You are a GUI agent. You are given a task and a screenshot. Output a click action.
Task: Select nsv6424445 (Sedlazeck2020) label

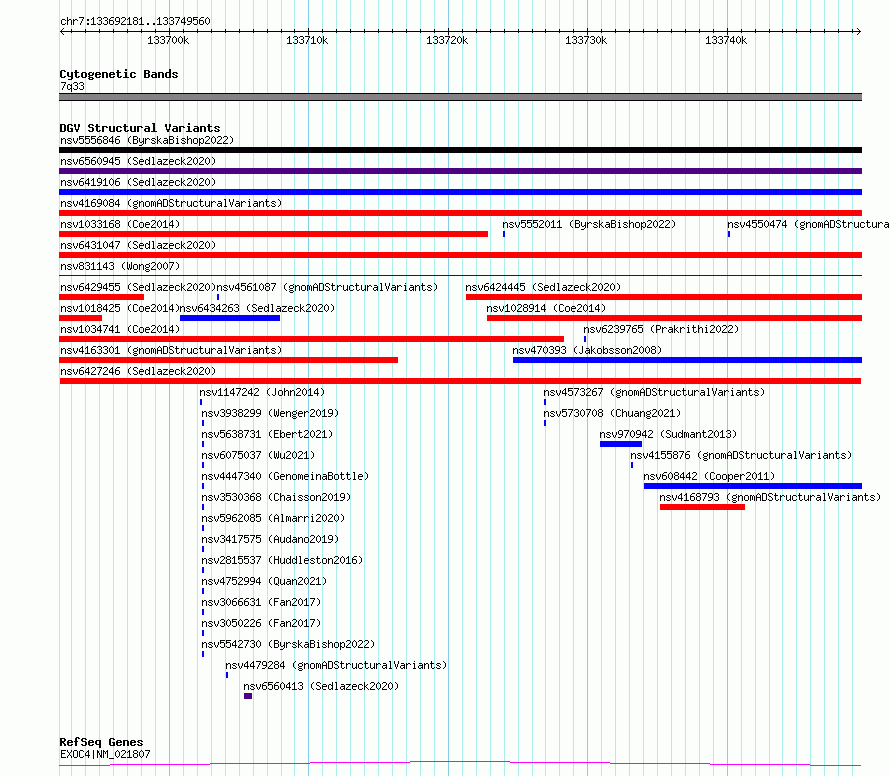click(x=543, y=287)
